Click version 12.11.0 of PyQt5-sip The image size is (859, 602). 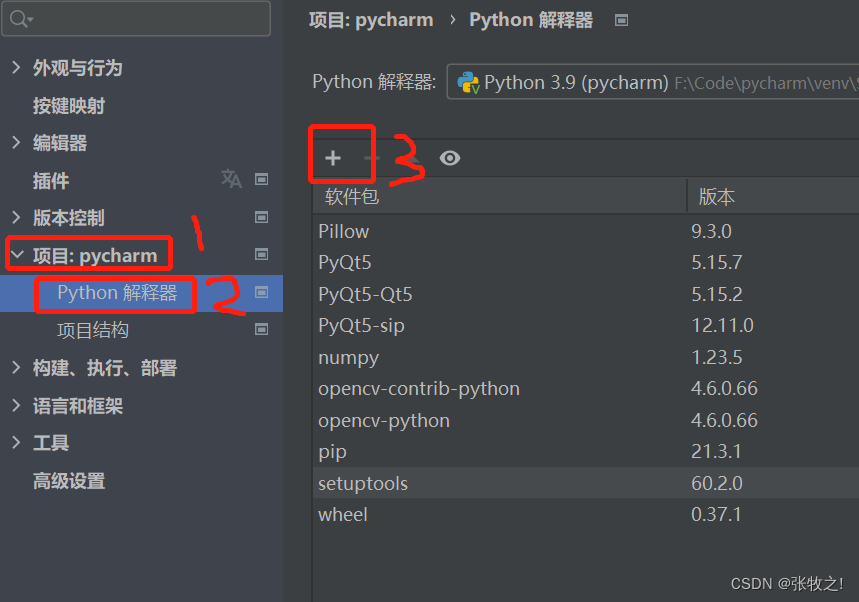point(722,325)
